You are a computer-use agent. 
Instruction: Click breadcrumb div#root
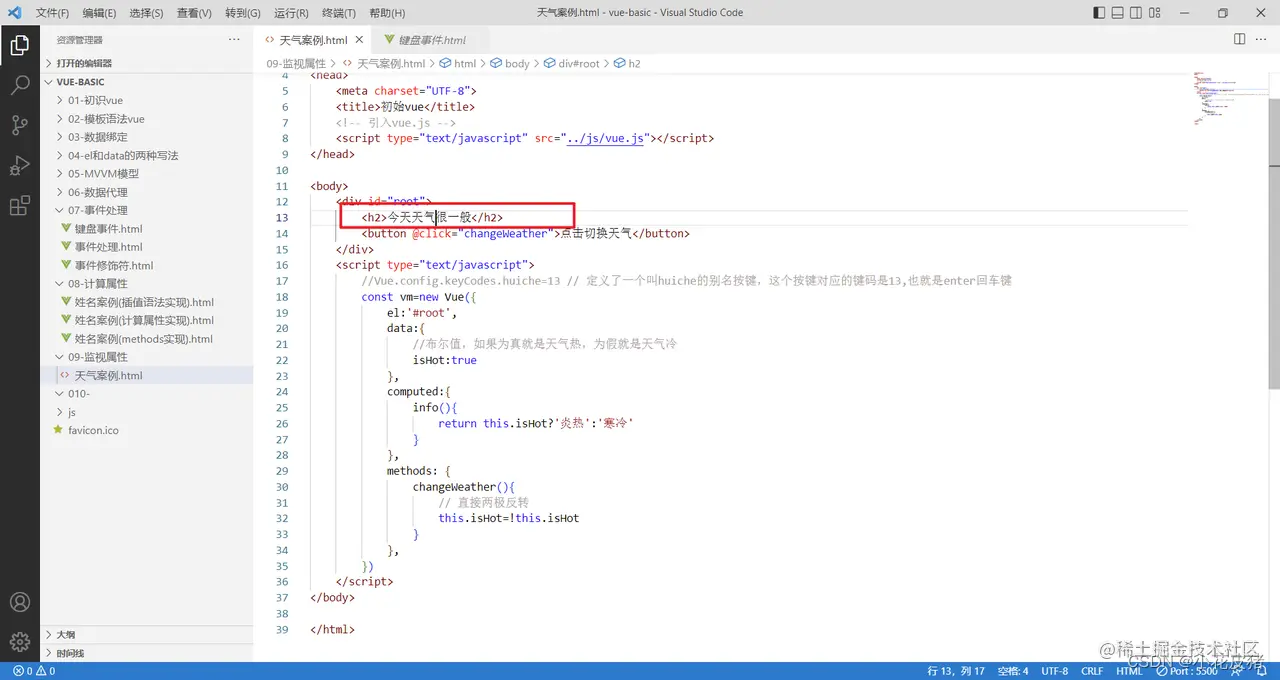point(571,63)
